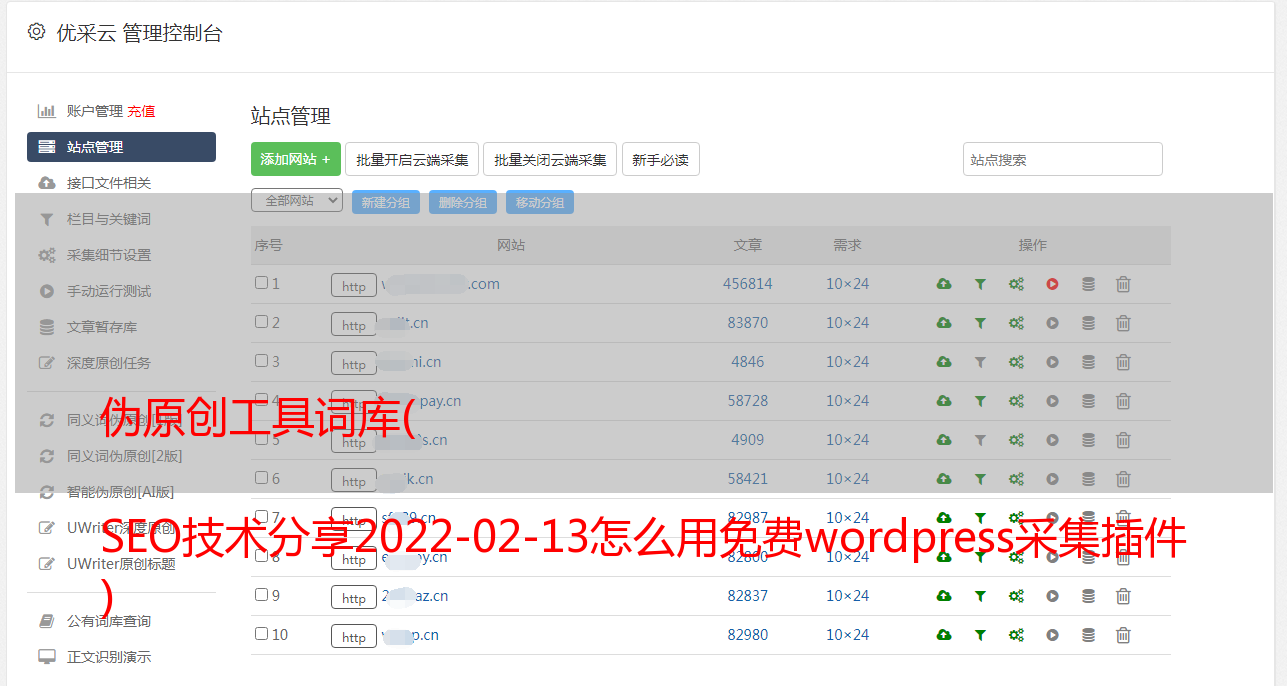Click the gray filter icon in row 3

[x=980, y=362]
